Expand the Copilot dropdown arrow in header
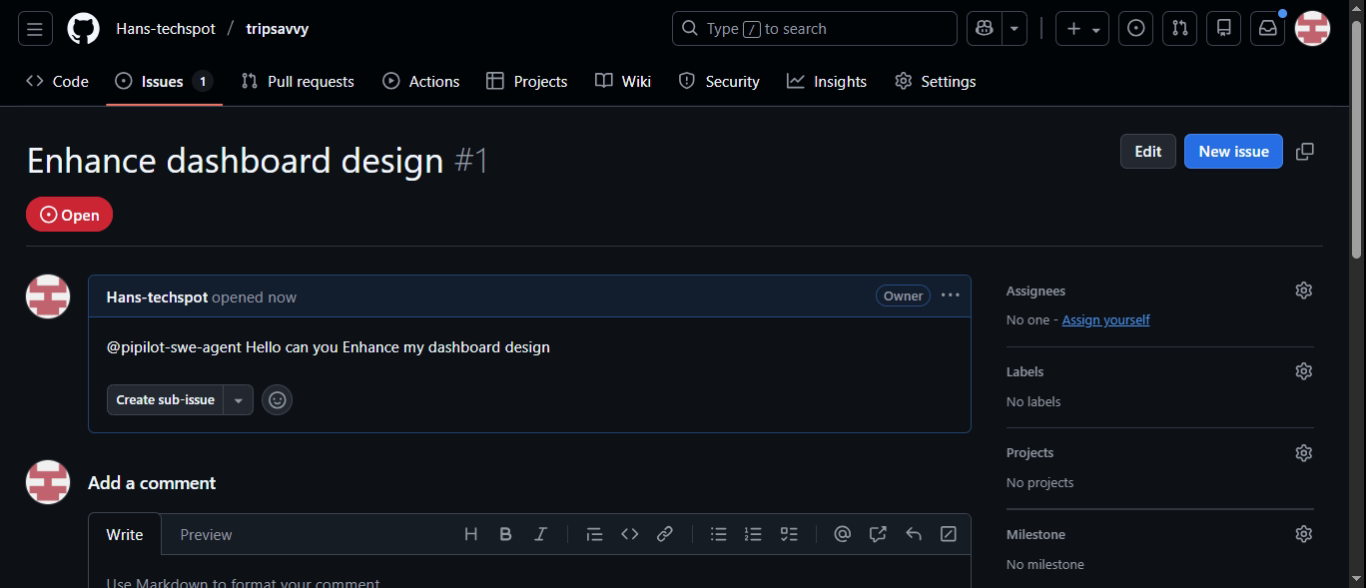The image size is (1366, 588). (x=1014, y=29)
